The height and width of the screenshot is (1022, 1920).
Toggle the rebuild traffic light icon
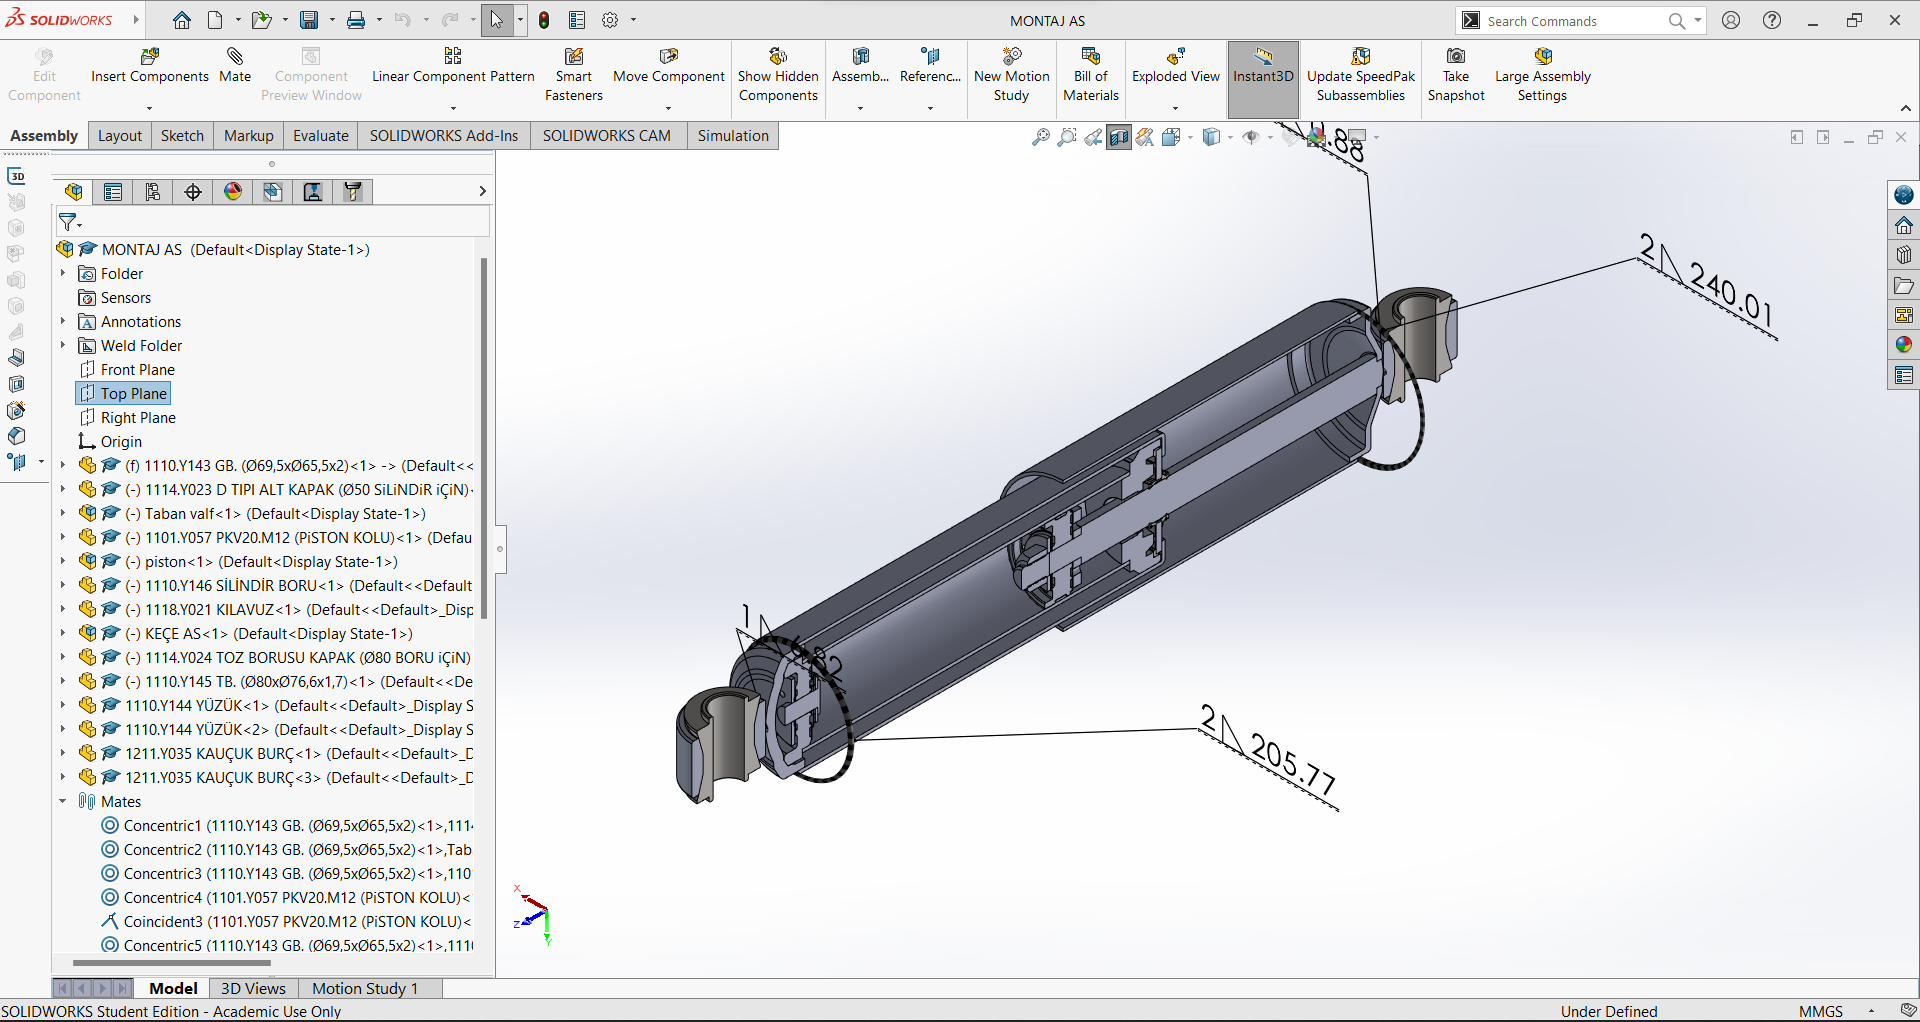tap(544, 20)
